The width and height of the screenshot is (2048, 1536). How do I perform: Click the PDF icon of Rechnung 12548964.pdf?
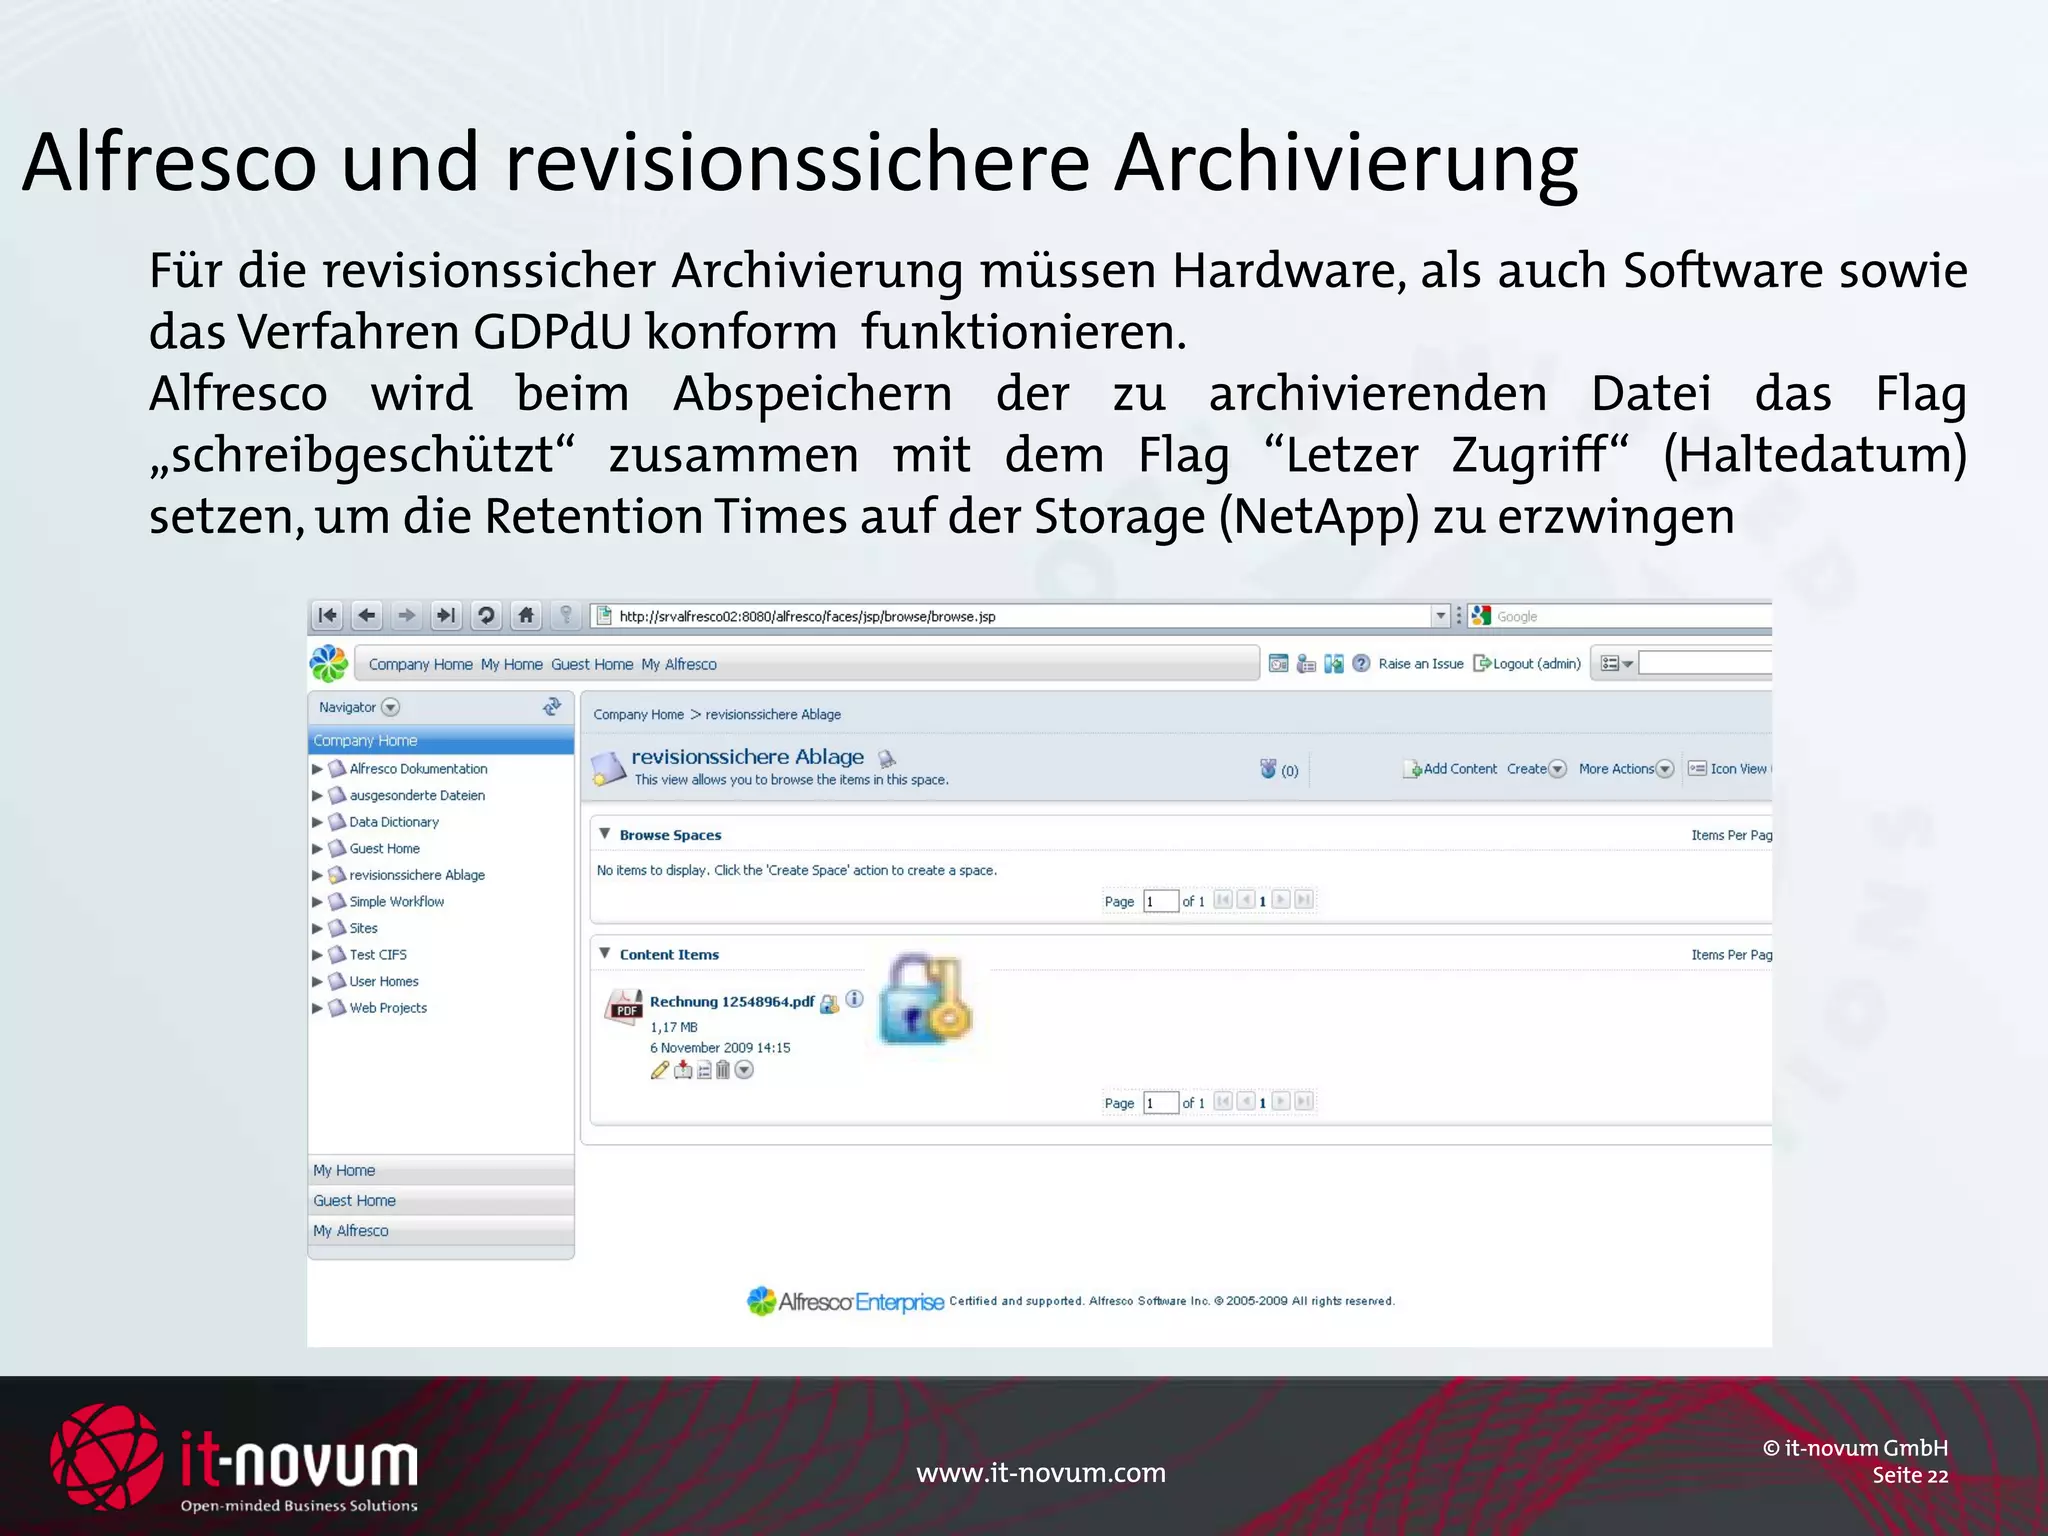(x=624, y=1008)
